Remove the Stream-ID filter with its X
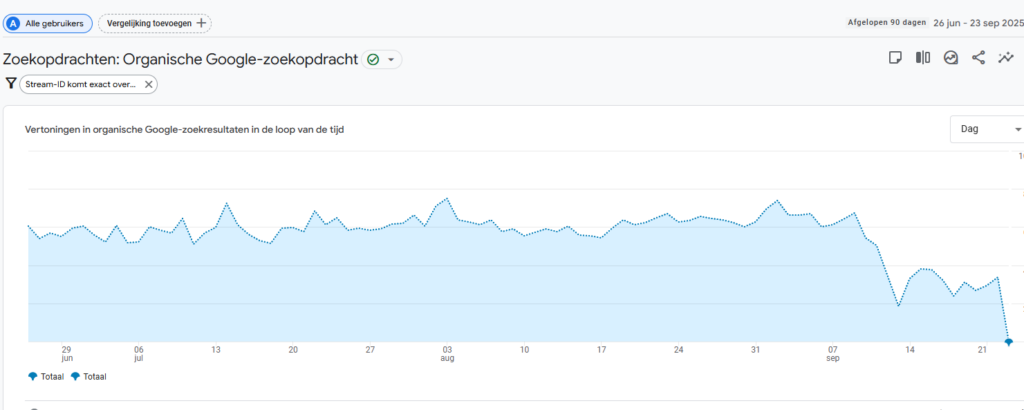The width and height of the screenshot is (1024, 410). pyautogui.click(x=149, y=85)
